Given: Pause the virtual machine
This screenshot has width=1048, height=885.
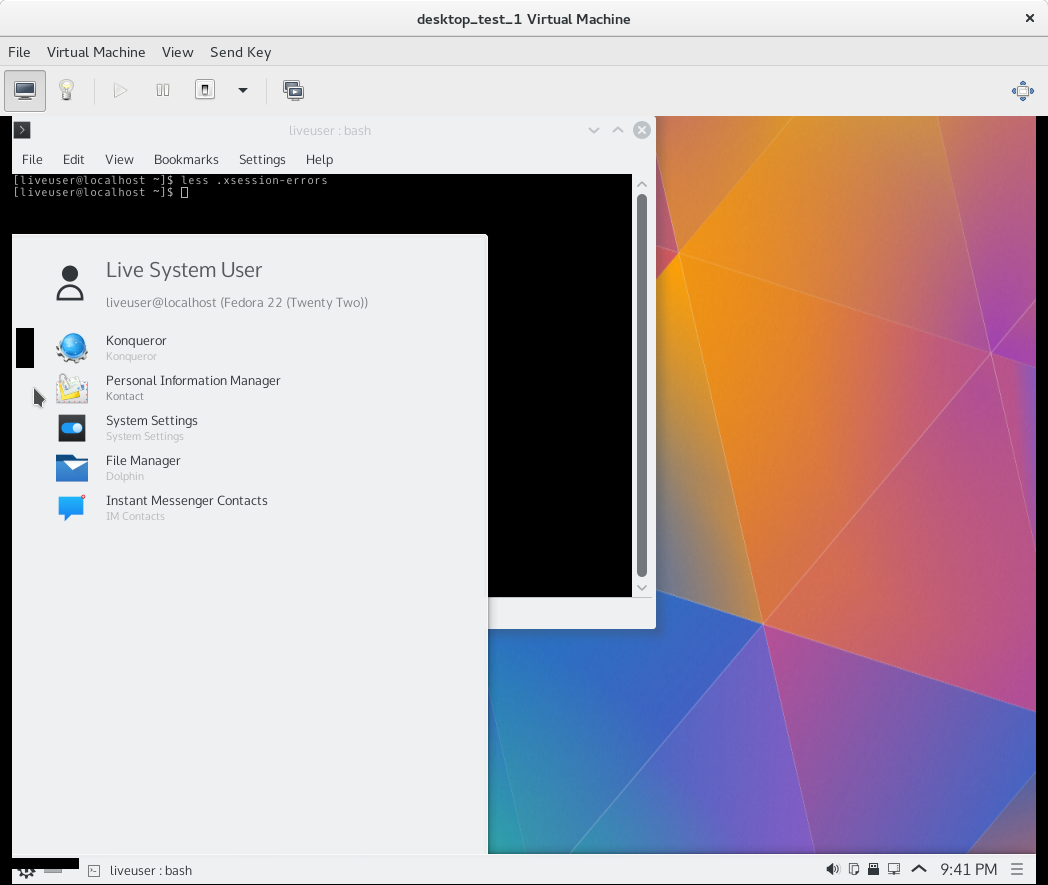Looking at the screenshot, I should click(163, 90).
